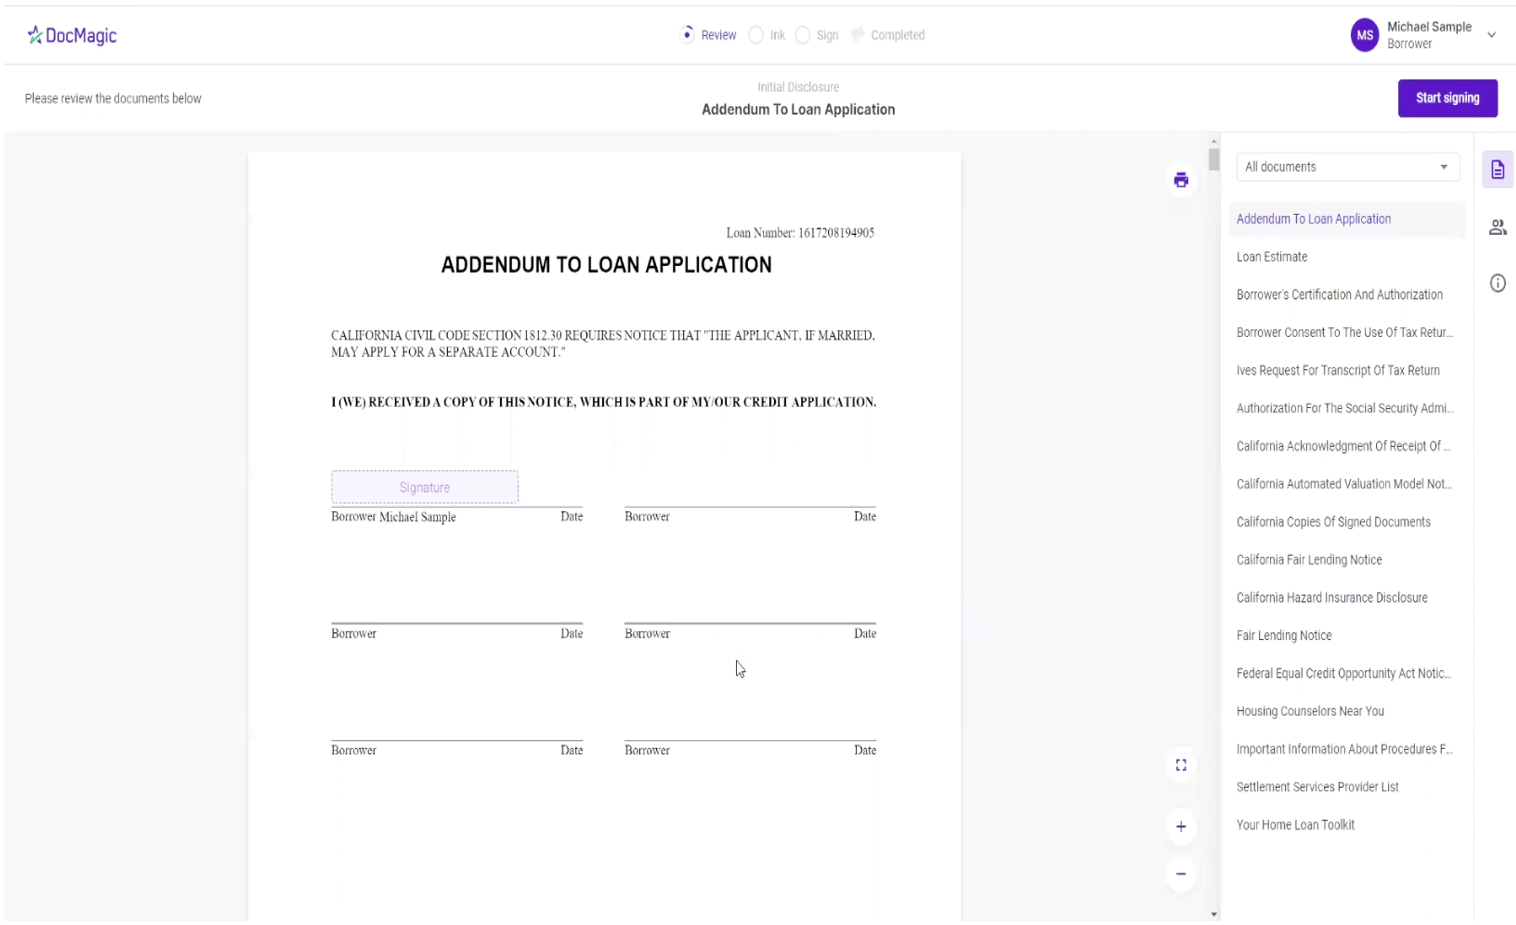Zoom out with the minus button
The height and width of the screenshot is (925, 1516).
tap(1181, 874)
